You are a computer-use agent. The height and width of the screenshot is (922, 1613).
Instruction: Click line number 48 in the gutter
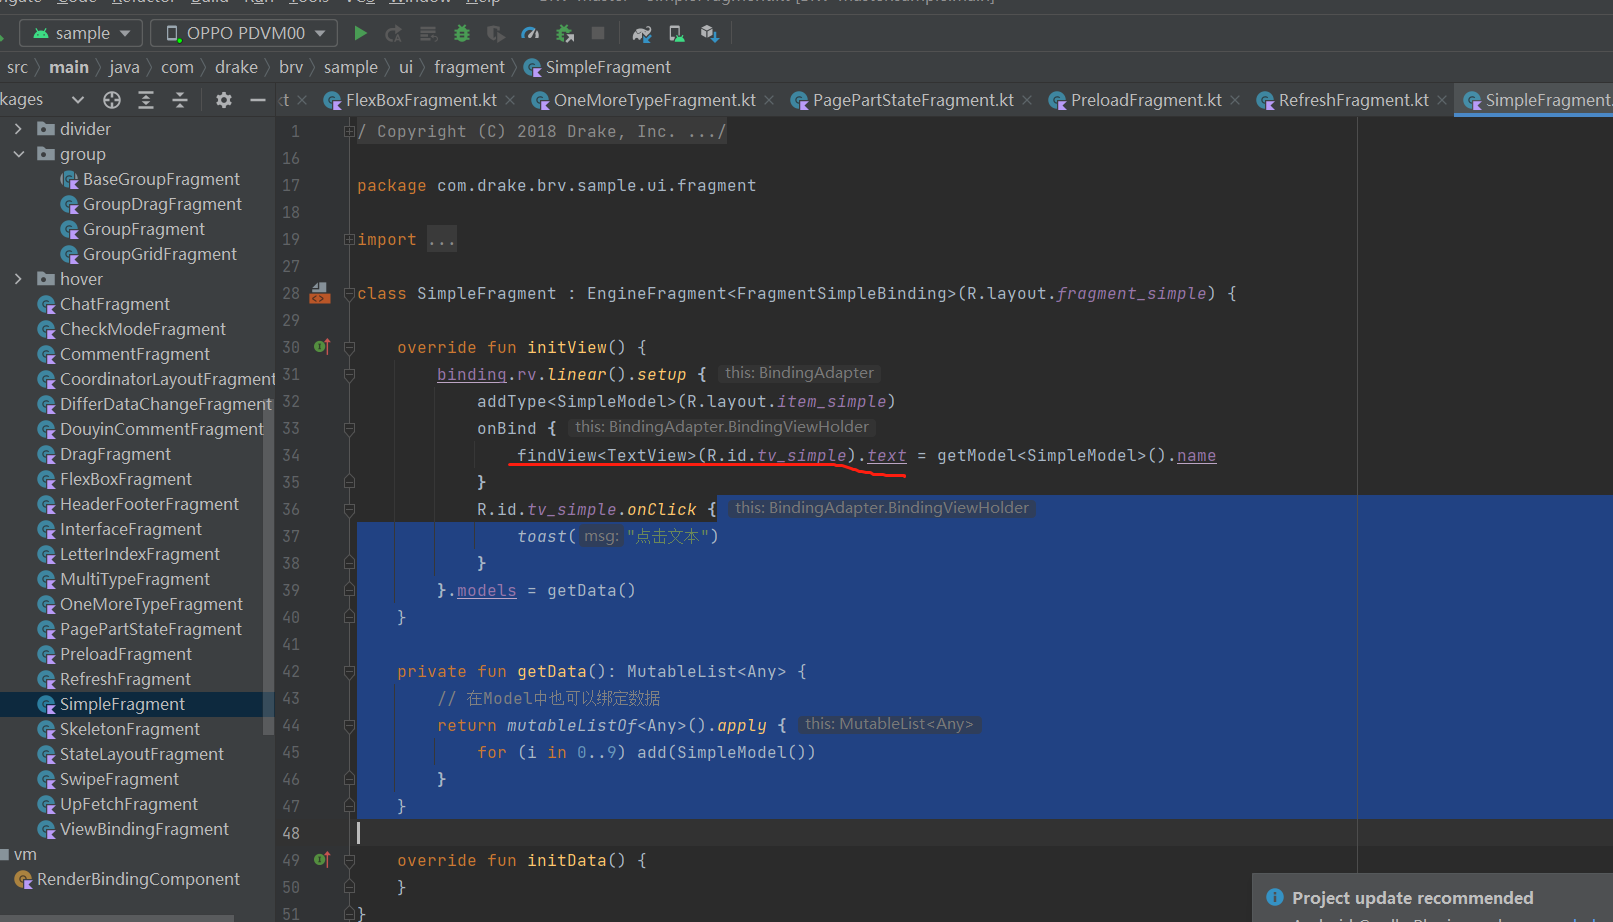[x=291, y=833]
